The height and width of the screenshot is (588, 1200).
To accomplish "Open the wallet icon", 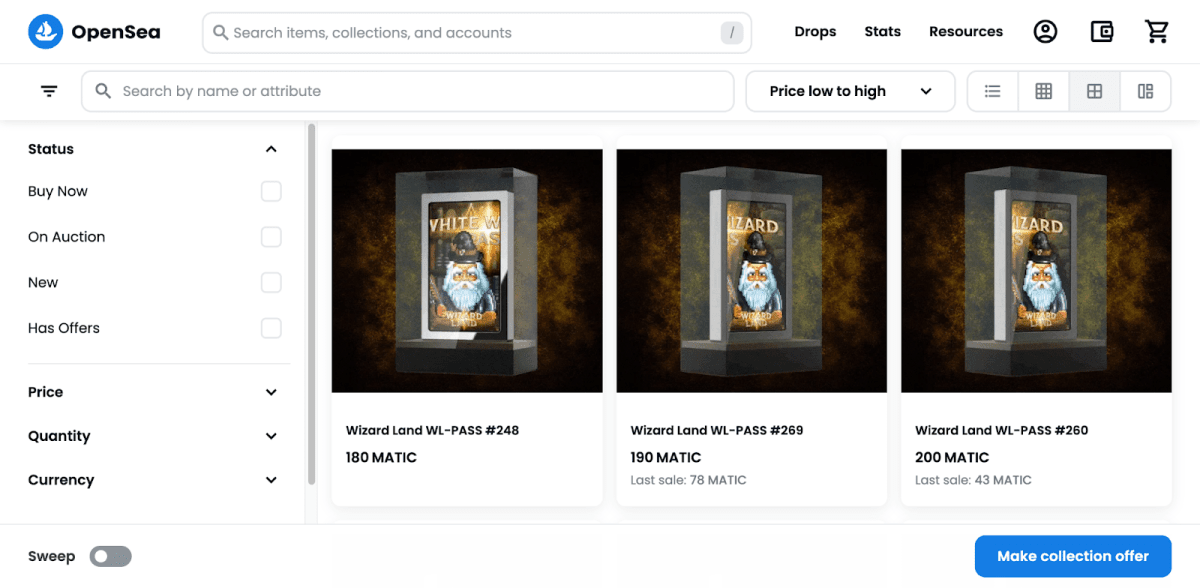I will pos(1101,32).
